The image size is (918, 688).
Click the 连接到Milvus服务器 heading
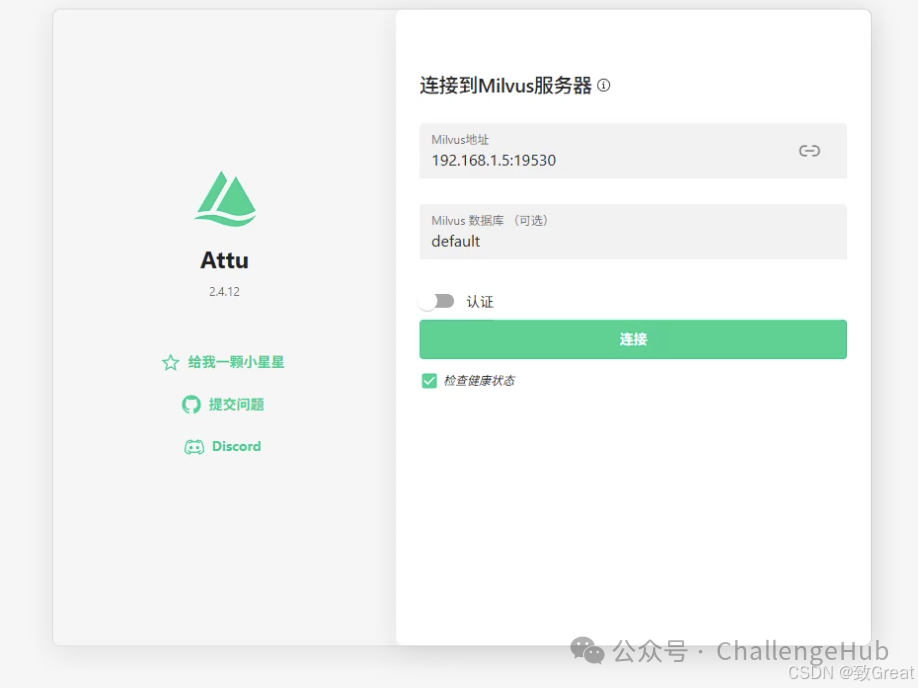coord(506,85)
